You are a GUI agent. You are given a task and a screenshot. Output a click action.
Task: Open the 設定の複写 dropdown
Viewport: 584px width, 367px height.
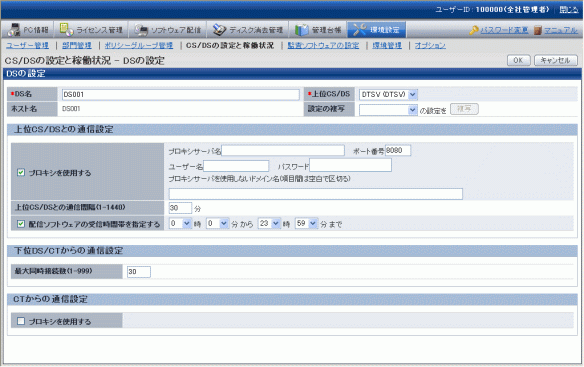(x=388, y=110)
